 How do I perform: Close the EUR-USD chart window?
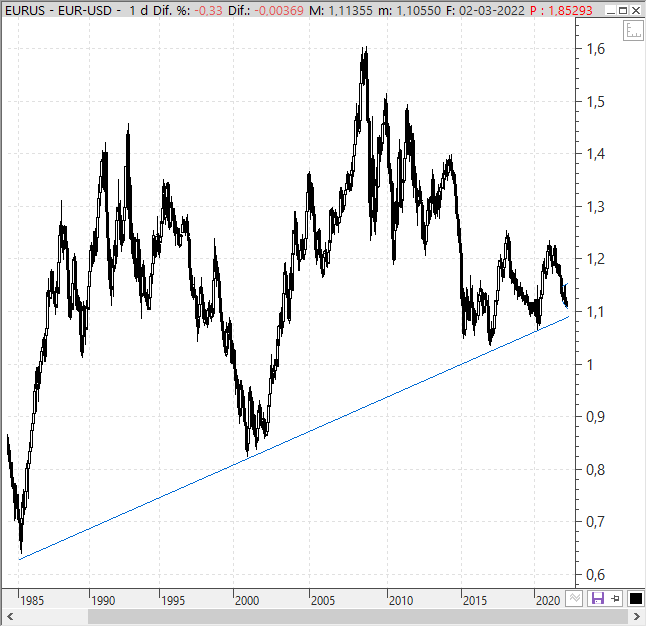coord(636,10)
